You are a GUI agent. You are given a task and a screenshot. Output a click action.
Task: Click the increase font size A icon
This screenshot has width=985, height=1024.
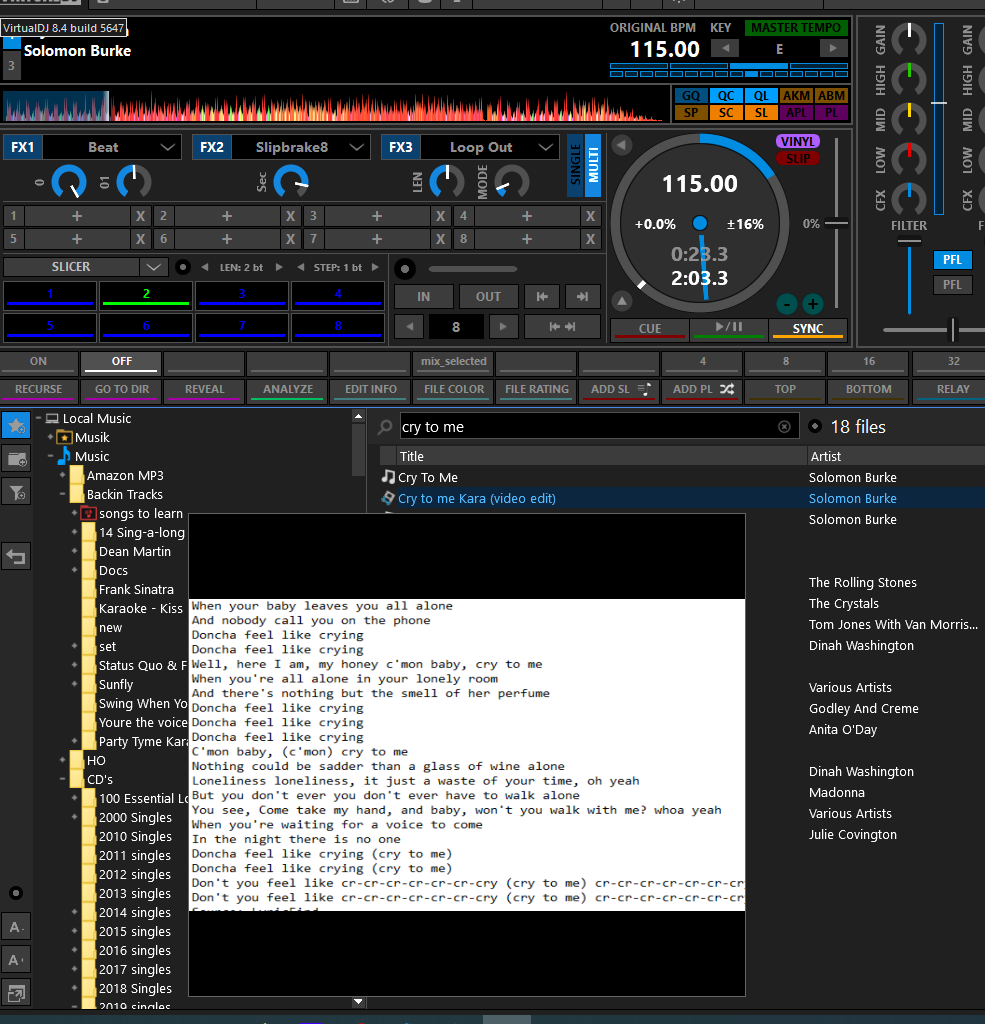16,960
